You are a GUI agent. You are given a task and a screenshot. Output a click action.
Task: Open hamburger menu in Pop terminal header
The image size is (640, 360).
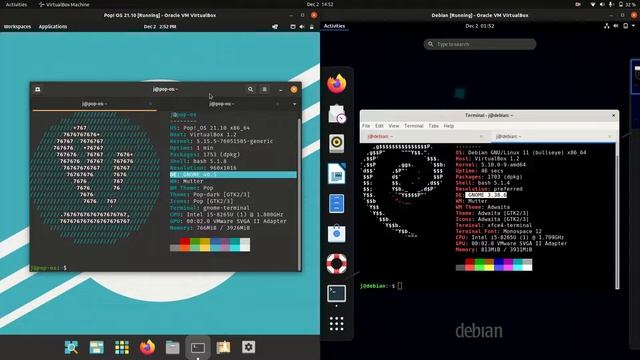[x=264, y=89]
